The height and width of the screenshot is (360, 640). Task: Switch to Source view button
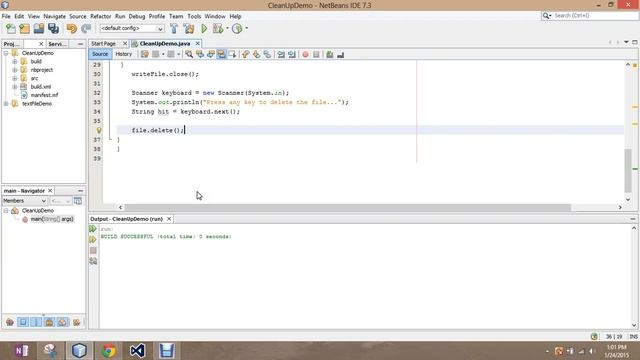click(x=100, y=54)
